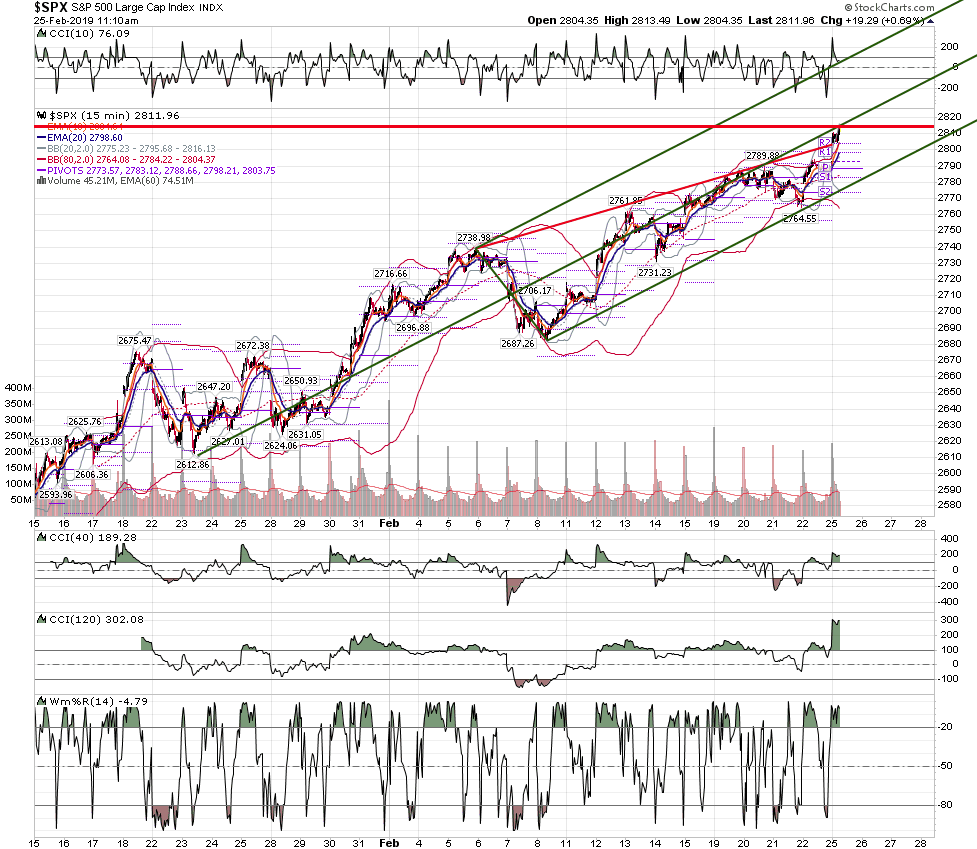The image size is (977, 849).
Task: Click the 2738.98 price label
Action: tap(474, 237)
